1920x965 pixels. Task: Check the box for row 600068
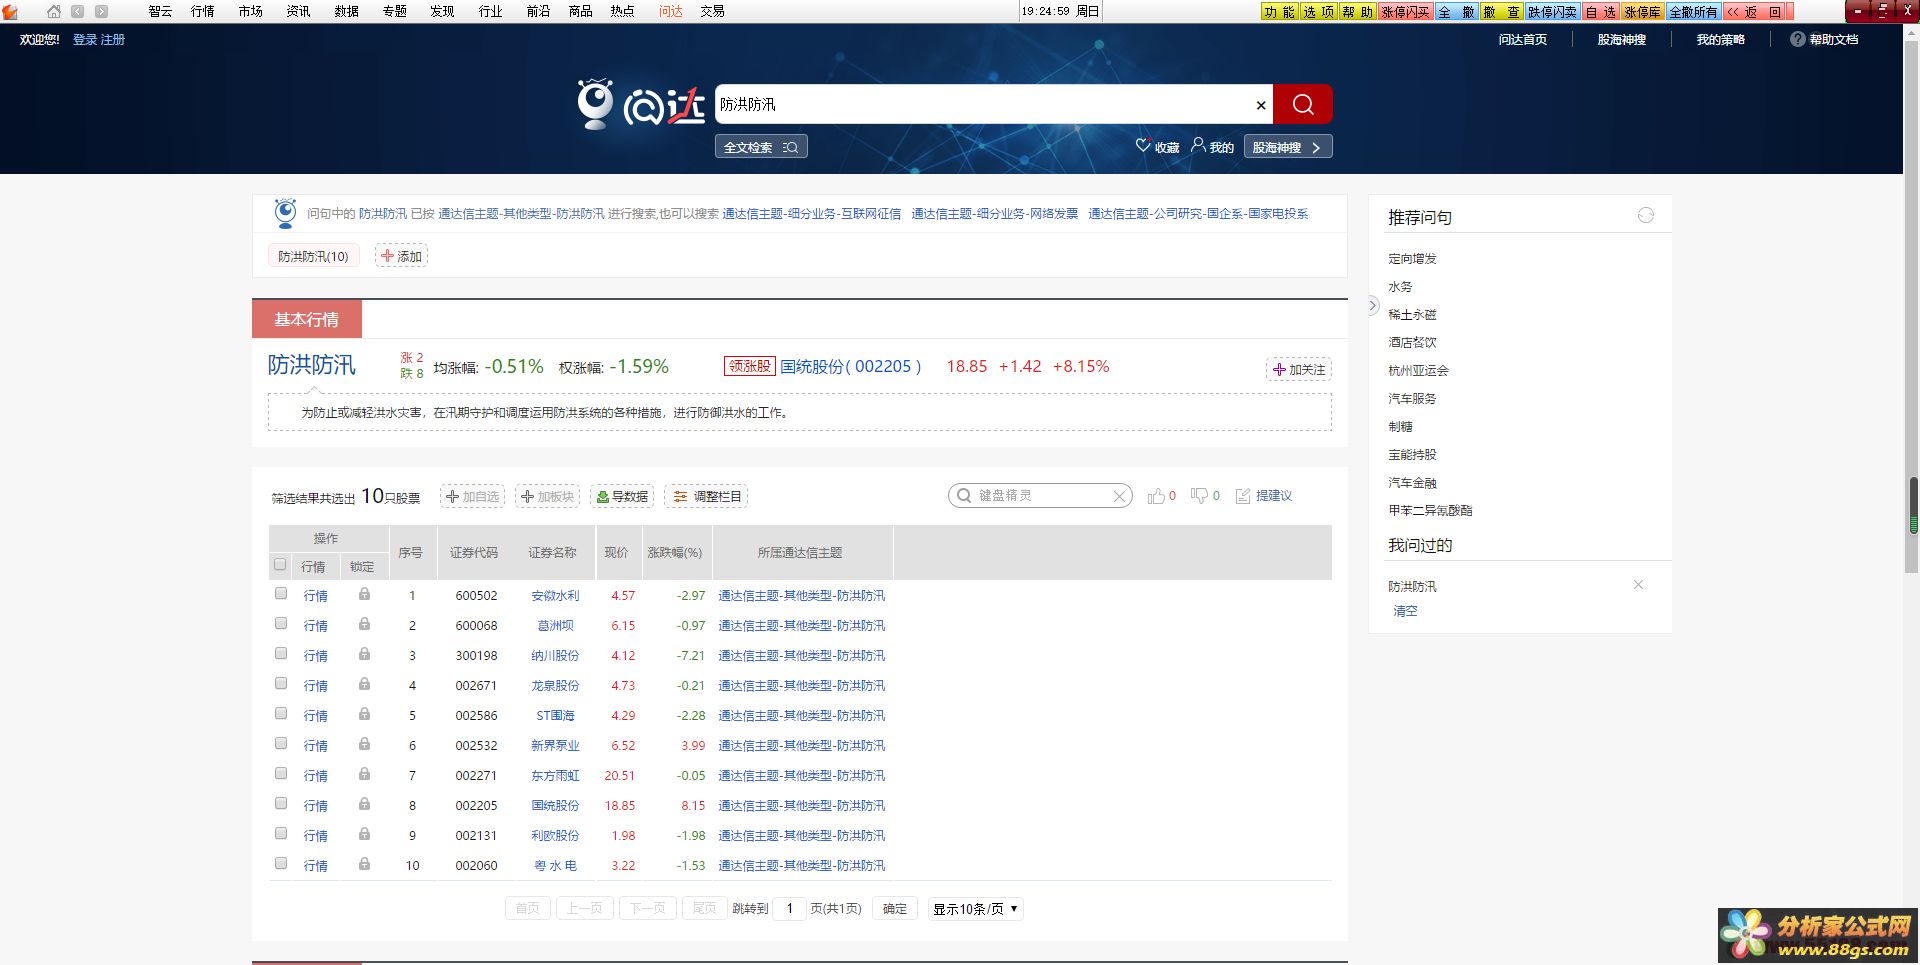(281, 623)
